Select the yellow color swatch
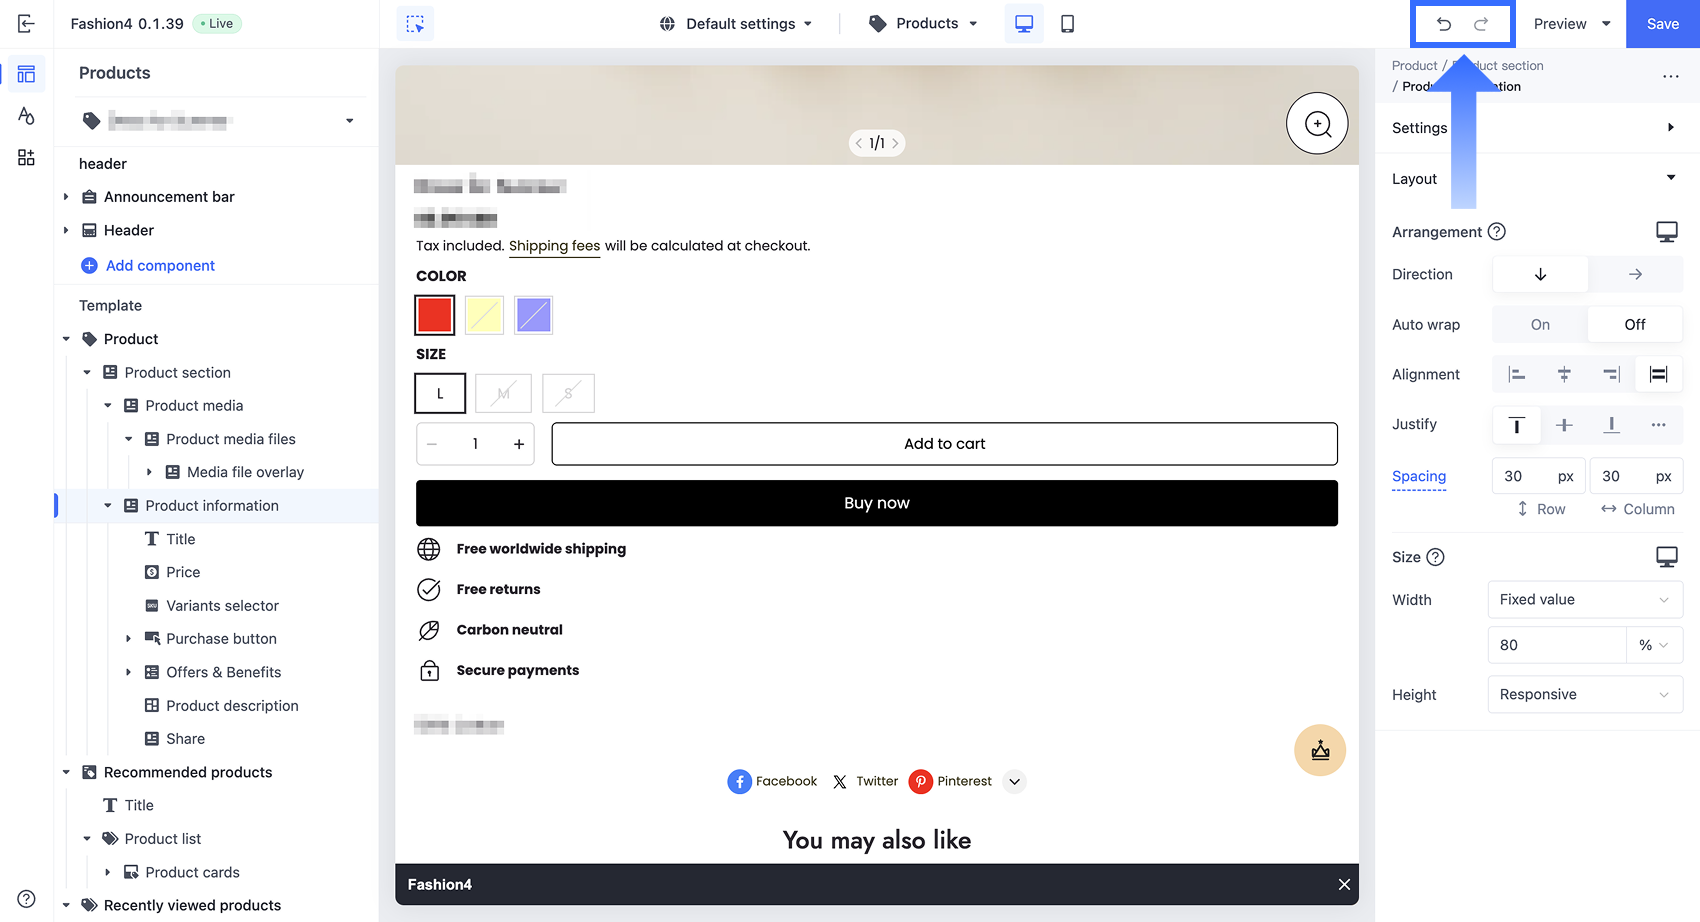Viewport: 1700px width, 922px height. [484, 315]
